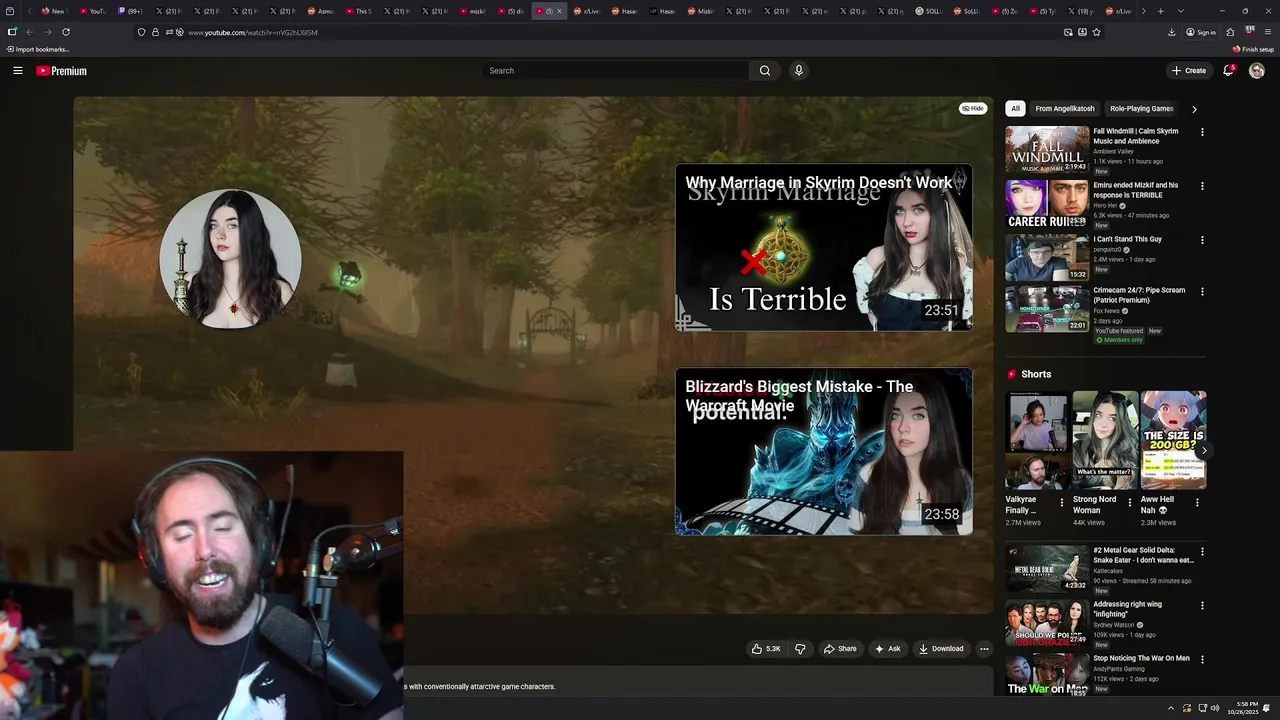Select From Angelikatosh chip

(x=1065, y=108)
